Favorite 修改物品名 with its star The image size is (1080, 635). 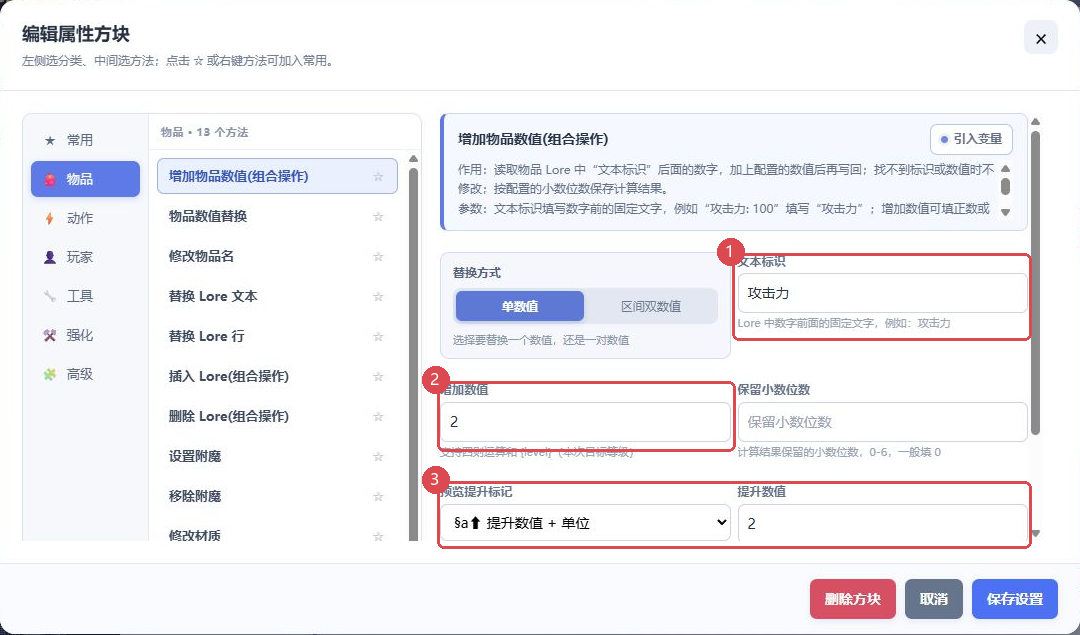pos(378,256)
